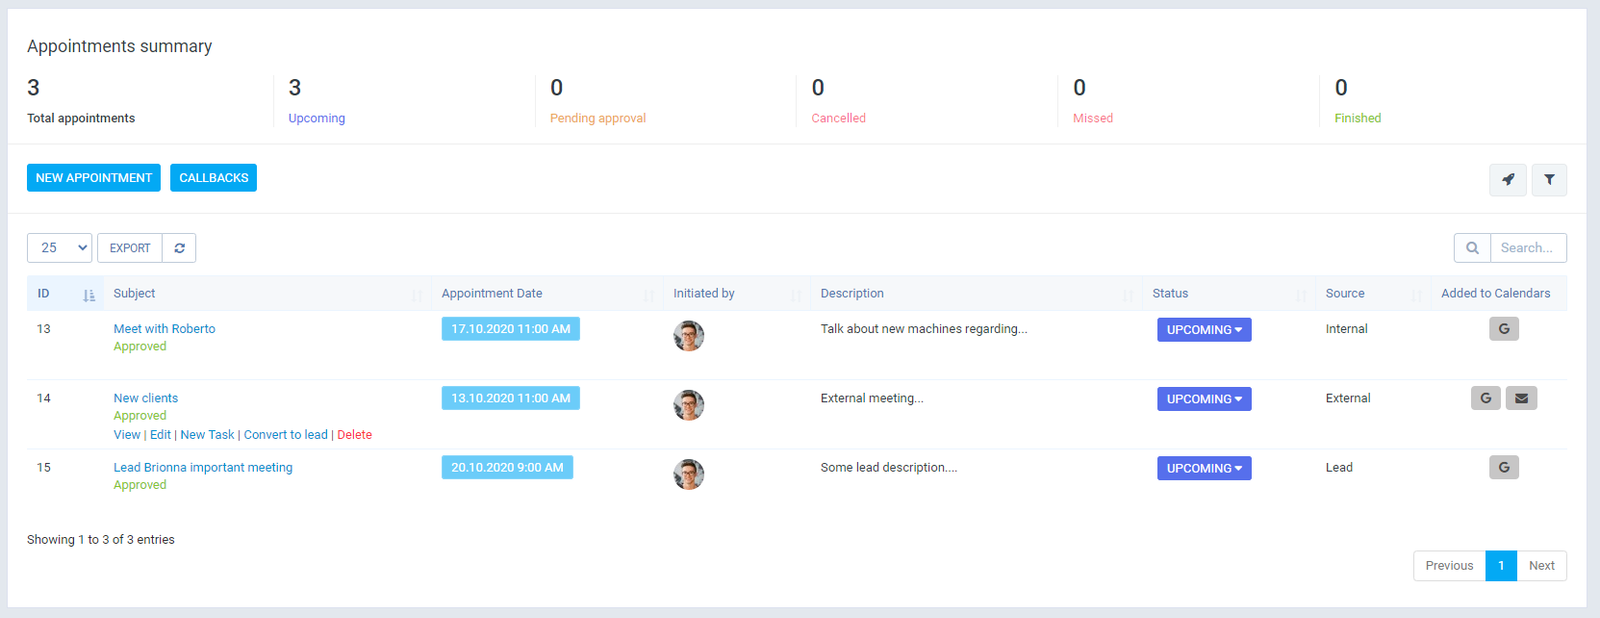Open UPCOMING status dropdown for appointment 15

pos(1203,468)
